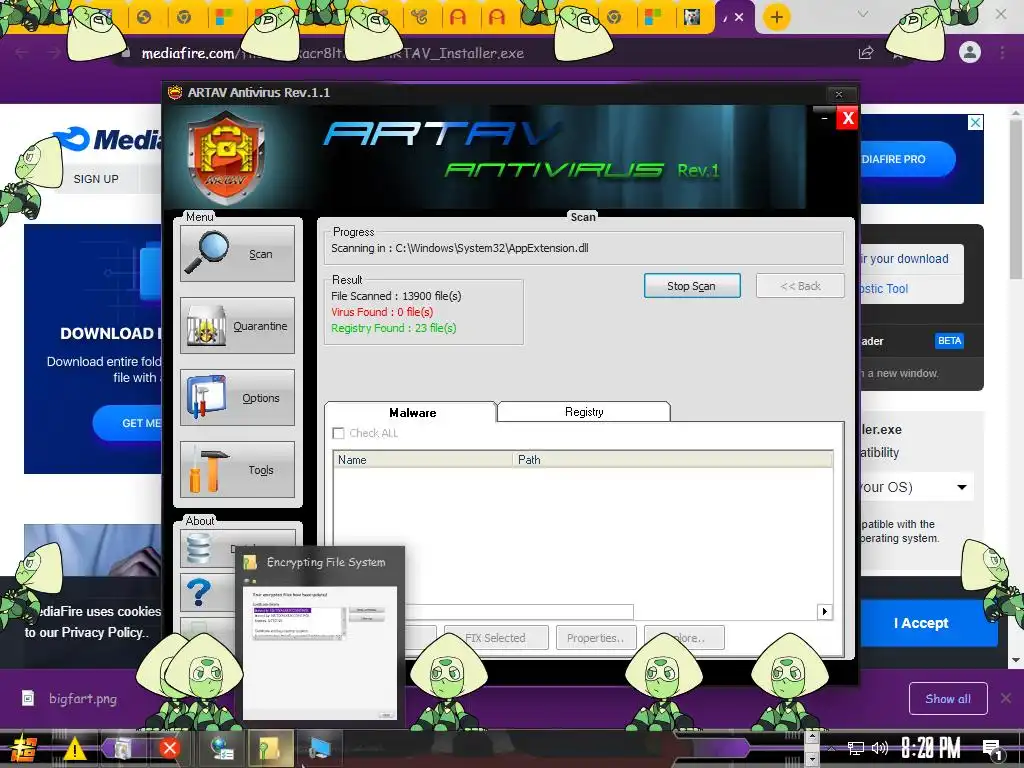Click the key folder EFS taskbar icon

pyautogui.click(x=269, y=748)
